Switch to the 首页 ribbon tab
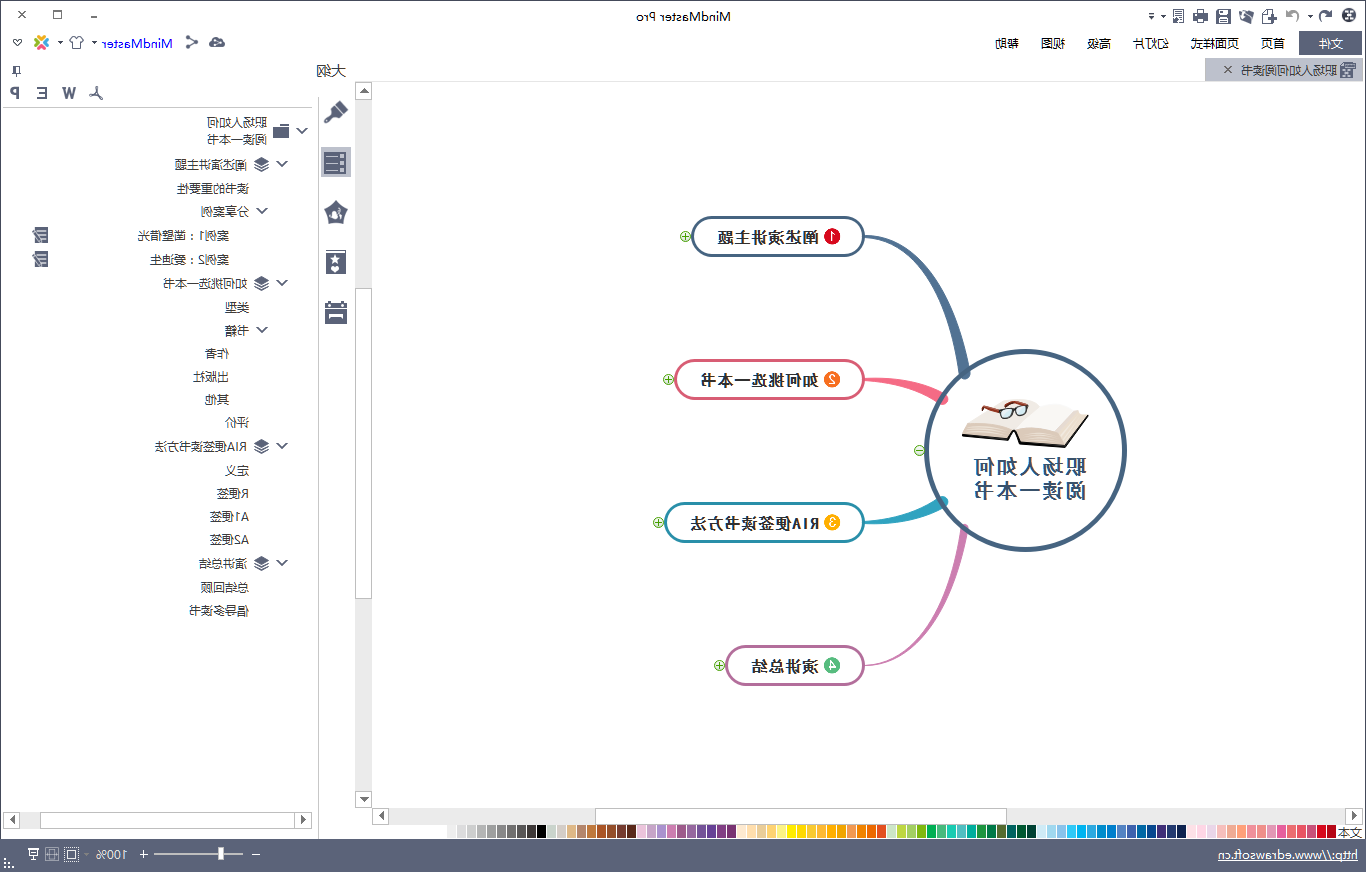Viewport: 1366px width, 872px height. point(1272,43)
